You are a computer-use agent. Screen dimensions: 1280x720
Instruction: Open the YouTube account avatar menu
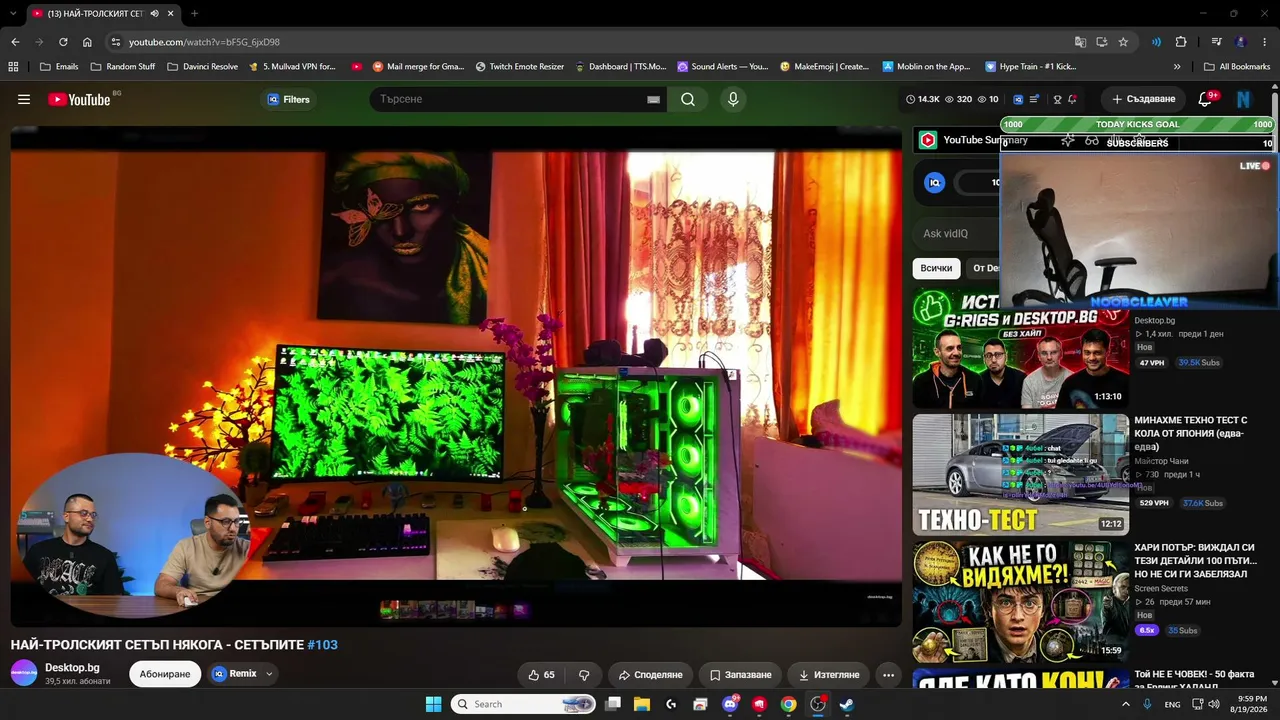tap(1244, 99)
